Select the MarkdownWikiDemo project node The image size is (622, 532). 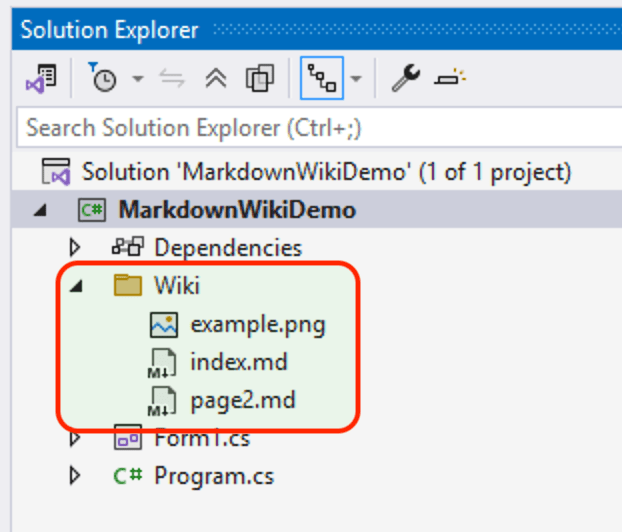click(x=236, y=210)
